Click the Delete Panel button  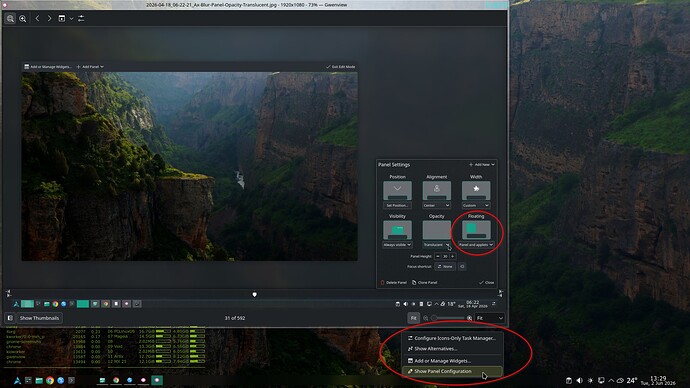(x=393, y=282)
